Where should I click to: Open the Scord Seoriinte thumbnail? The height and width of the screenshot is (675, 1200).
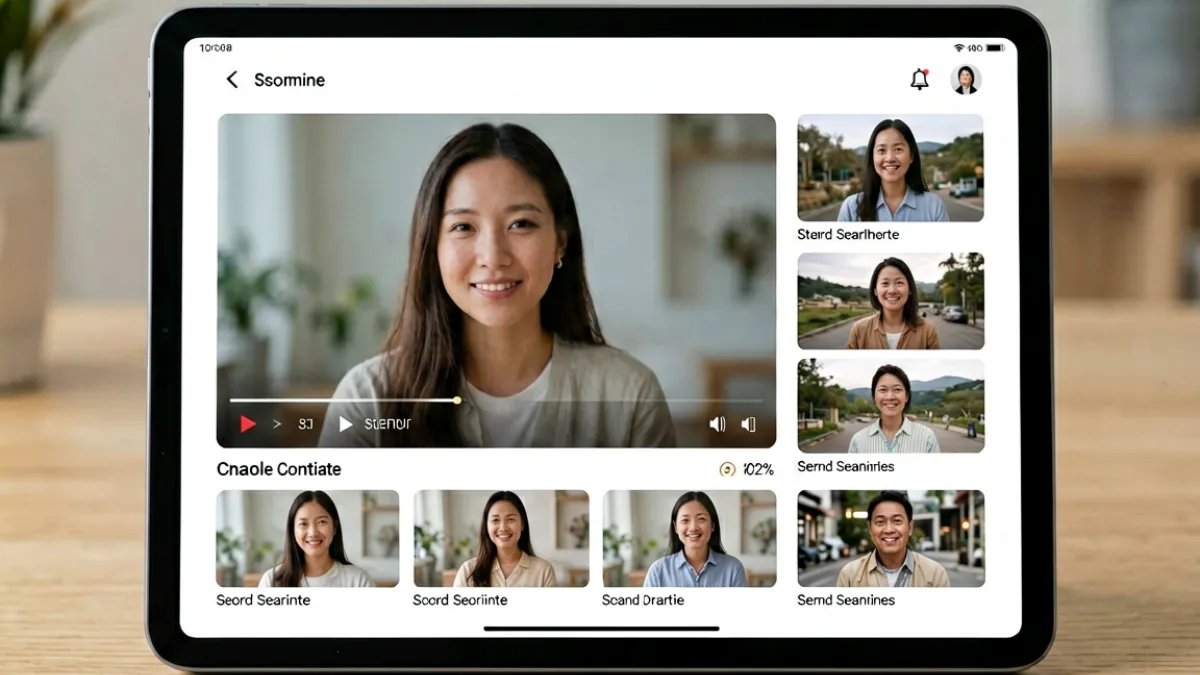(501, 538)
